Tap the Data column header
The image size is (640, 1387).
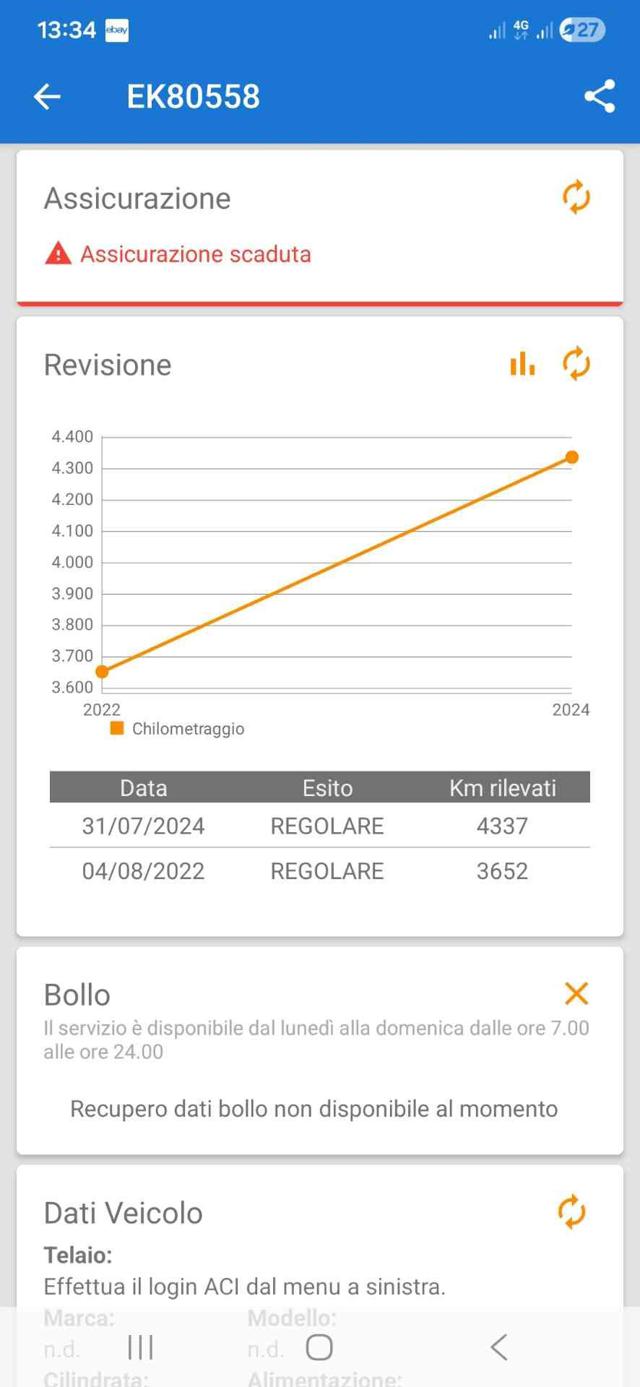pos(143,788)
